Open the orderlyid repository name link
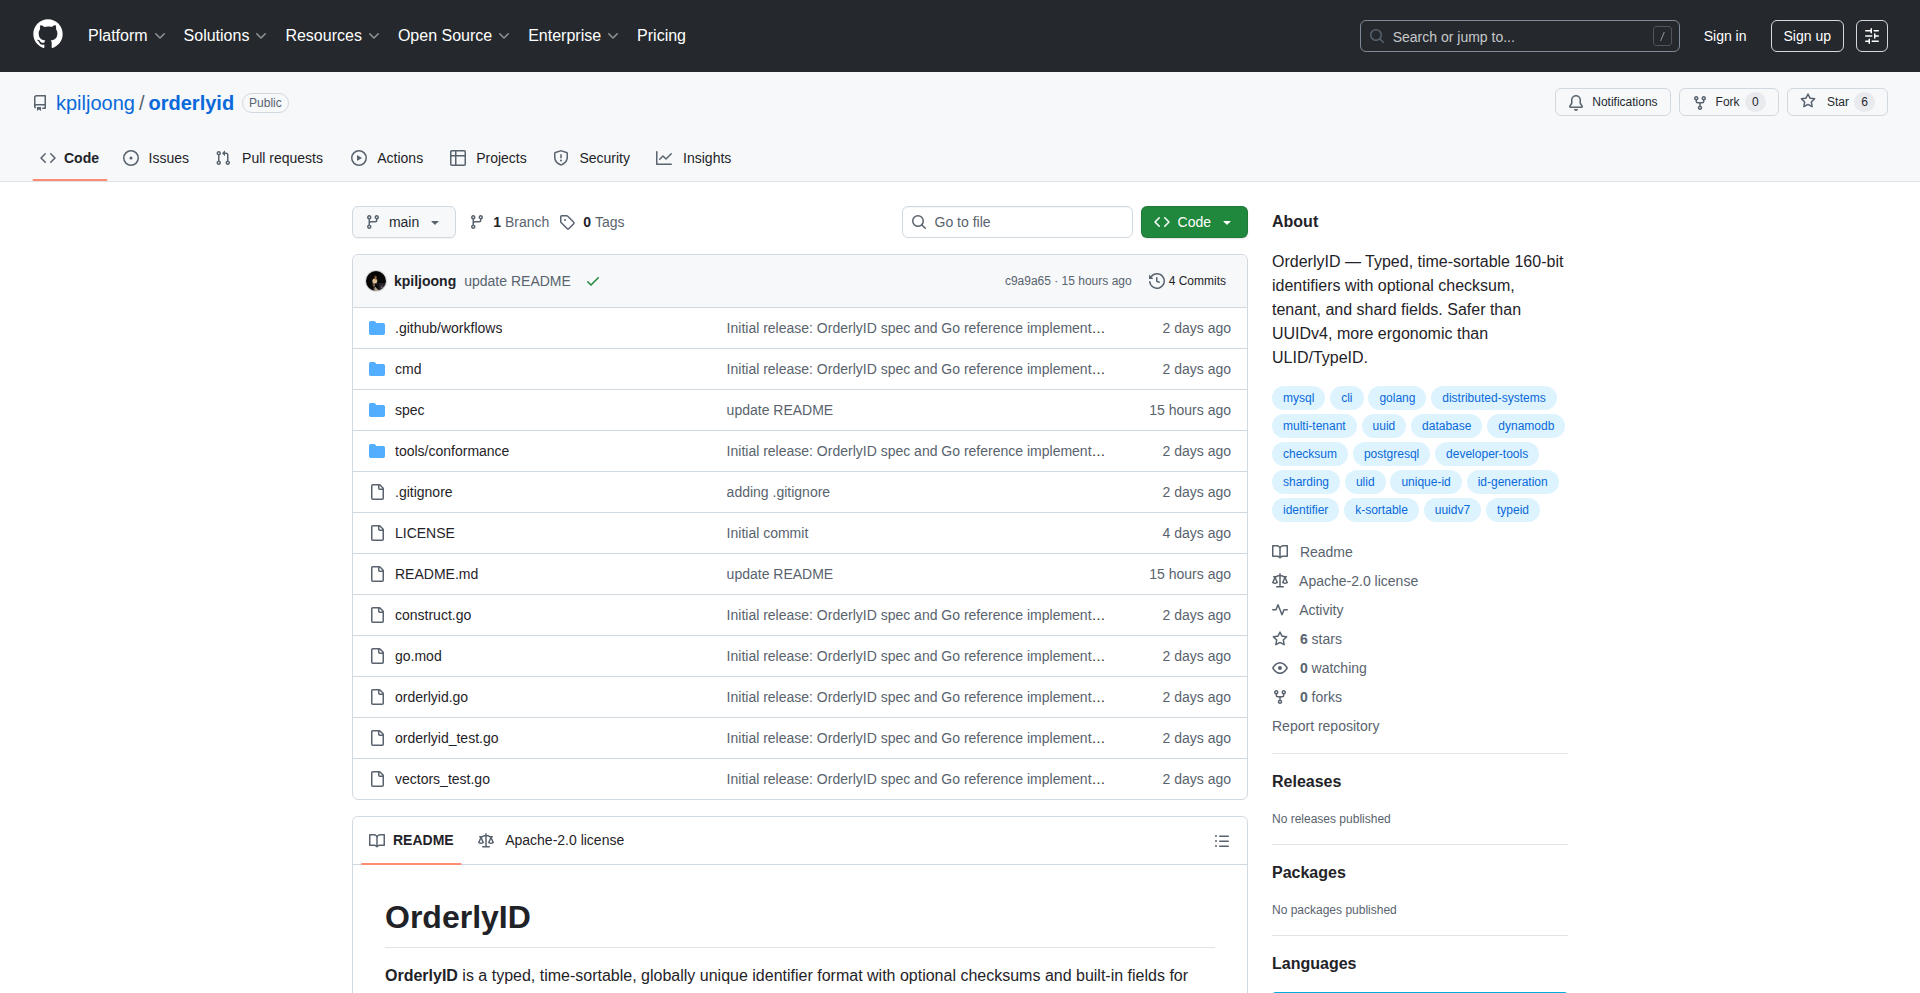The height and width of the screenshot is (993, 1920). (x=191, y=103)
